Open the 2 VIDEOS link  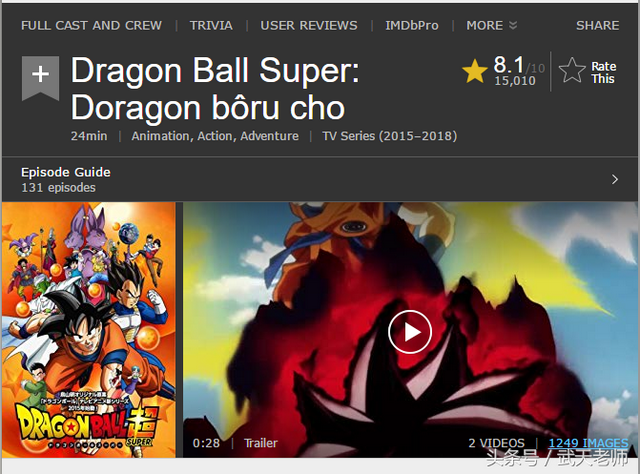point(496,443)
